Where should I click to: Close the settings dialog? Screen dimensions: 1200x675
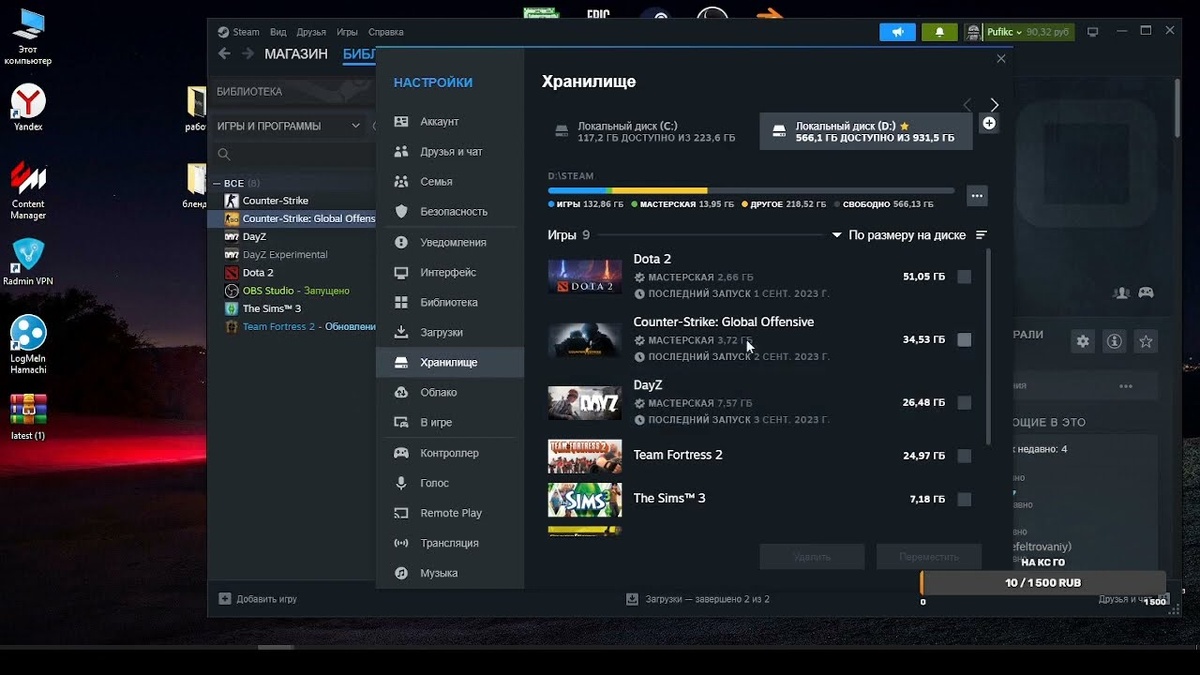(x=1001, y=59)
